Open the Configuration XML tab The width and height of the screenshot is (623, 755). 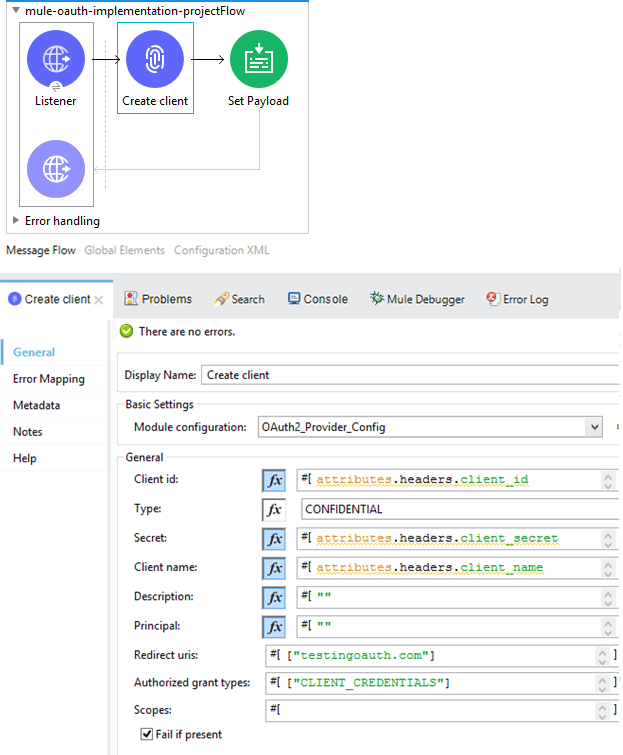pyautogui.click(x=221, y=250)
